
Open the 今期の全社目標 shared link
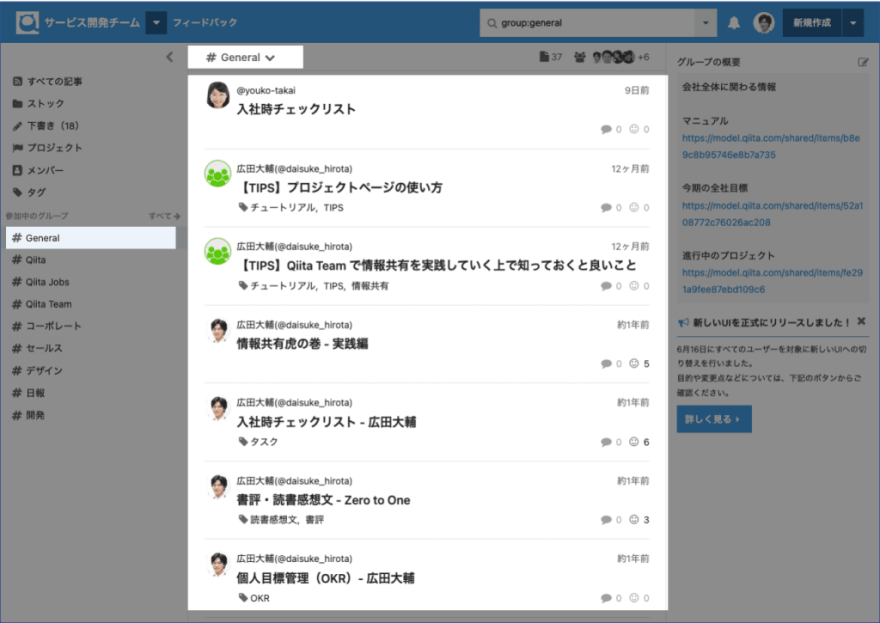pos(772,214)
